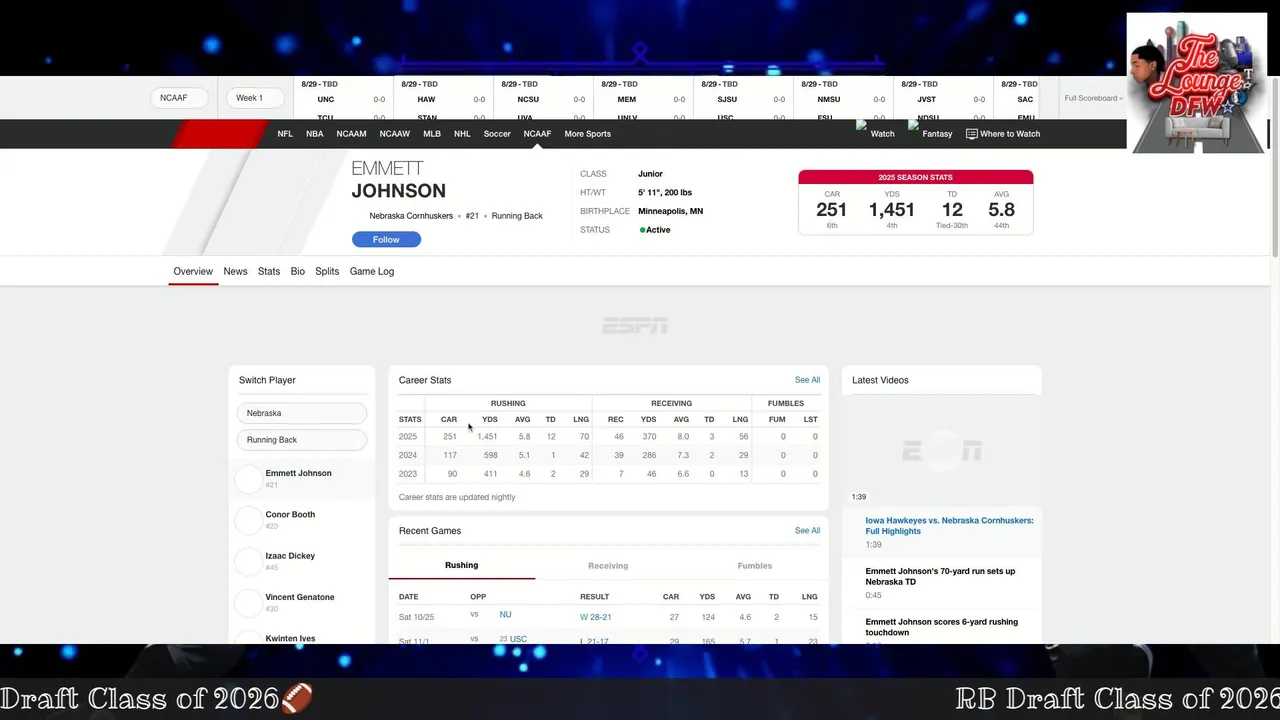This screenshot has width=1280, height=720.
Task: Select the Overview tab
Action: tap(193, 271)
